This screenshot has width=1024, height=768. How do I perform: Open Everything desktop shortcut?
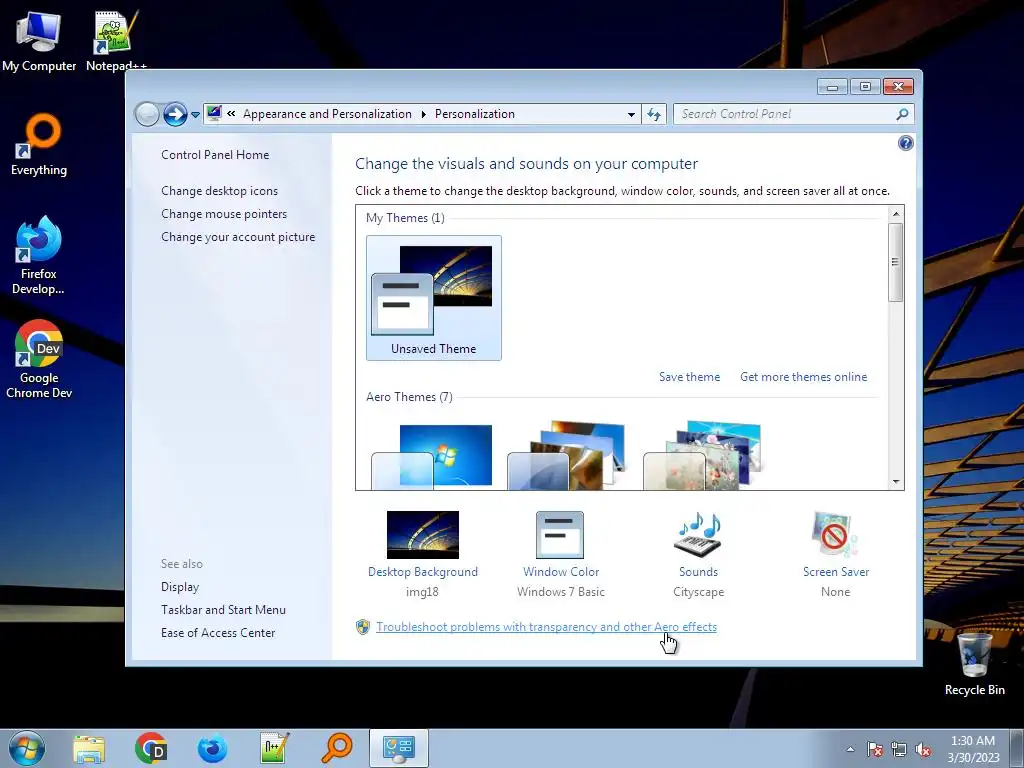pyautogui.click(x=39, y=145)
